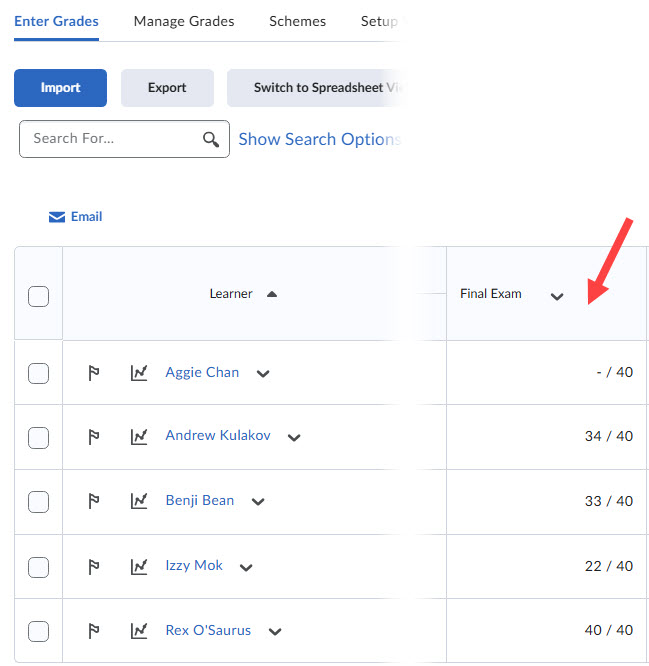This screenshot has width=649, height=666.
Task: Open the dropdown arrow next to Rex O'Saurus
Action: tap(275, 632)
